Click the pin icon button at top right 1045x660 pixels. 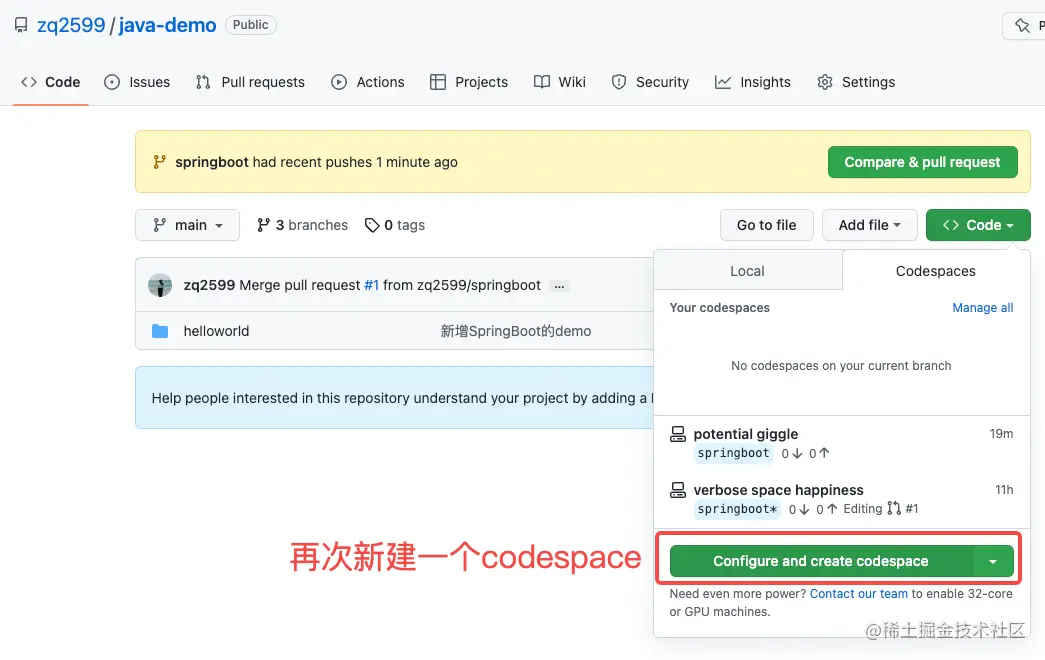tap(1022, 25)
